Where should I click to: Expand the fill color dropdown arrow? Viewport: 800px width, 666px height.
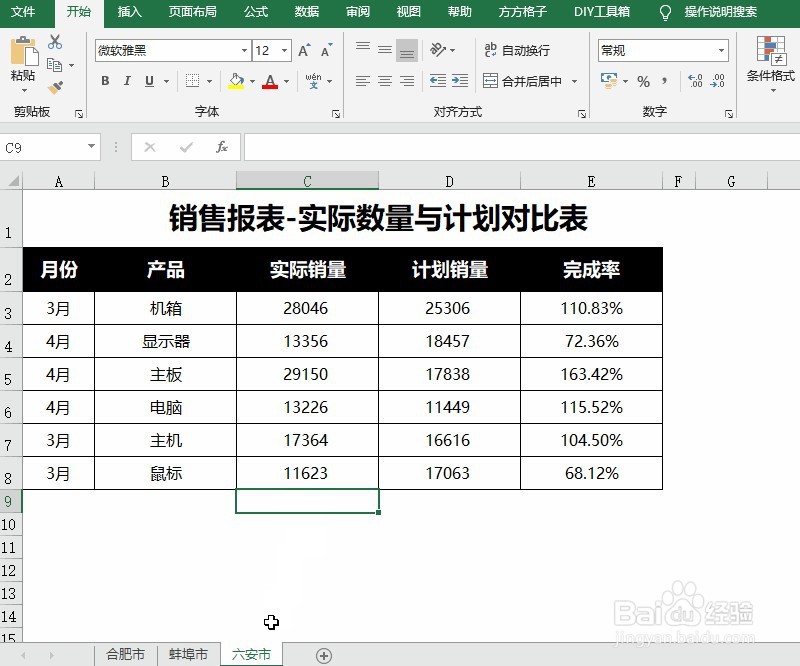point(252,81)
